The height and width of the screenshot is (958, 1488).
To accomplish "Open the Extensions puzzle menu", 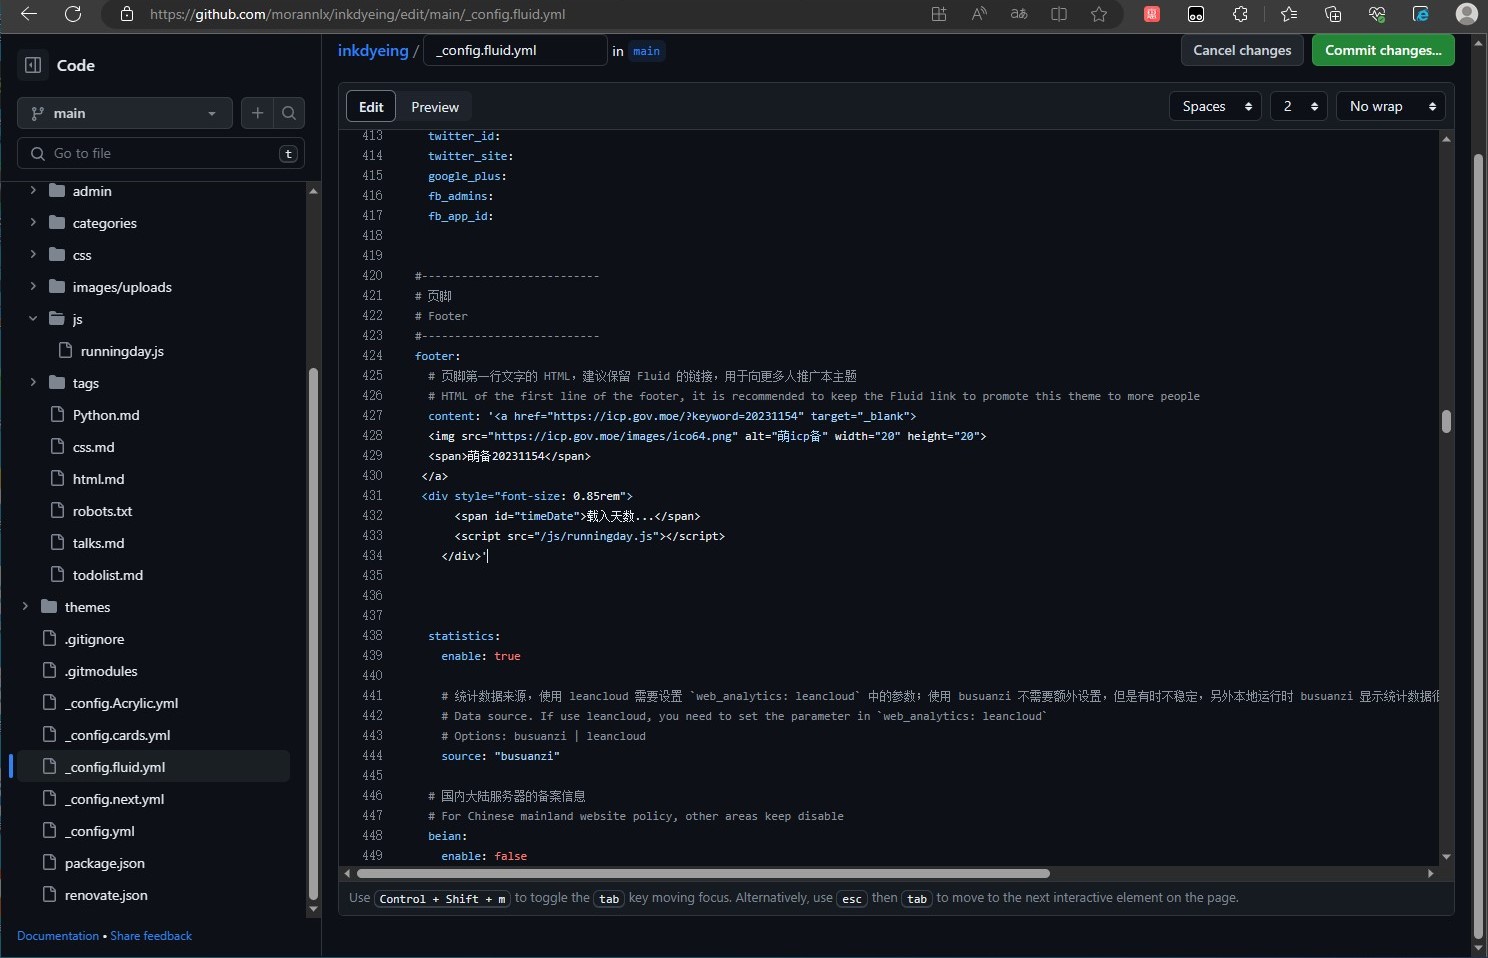I will tap(1241, 14).
